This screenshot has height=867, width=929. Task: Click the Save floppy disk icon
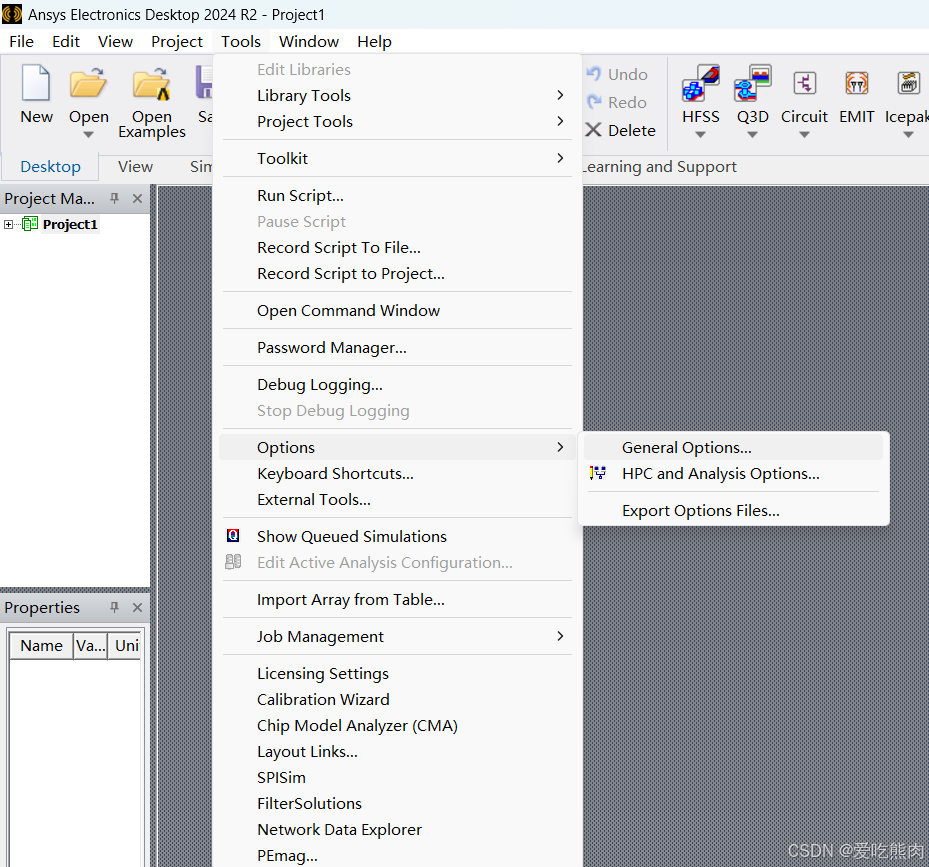pos(204,83)
